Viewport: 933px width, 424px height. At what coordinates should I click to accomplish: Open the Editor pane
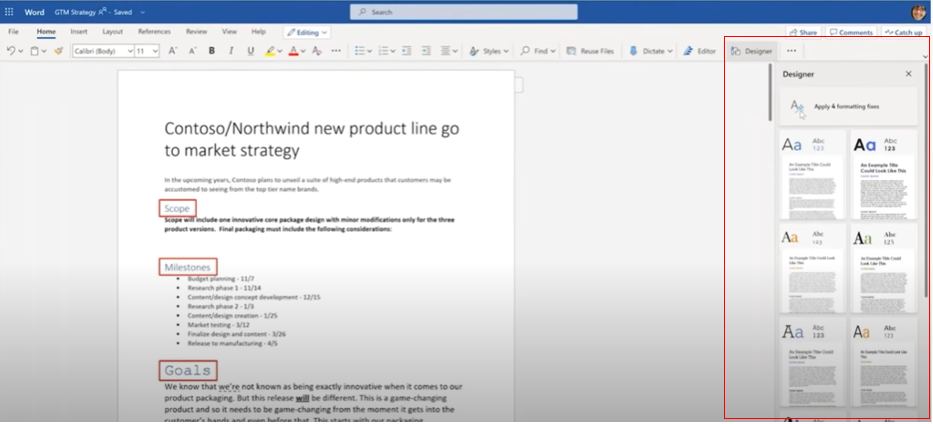pyautogui.click(x=699, y=51)
